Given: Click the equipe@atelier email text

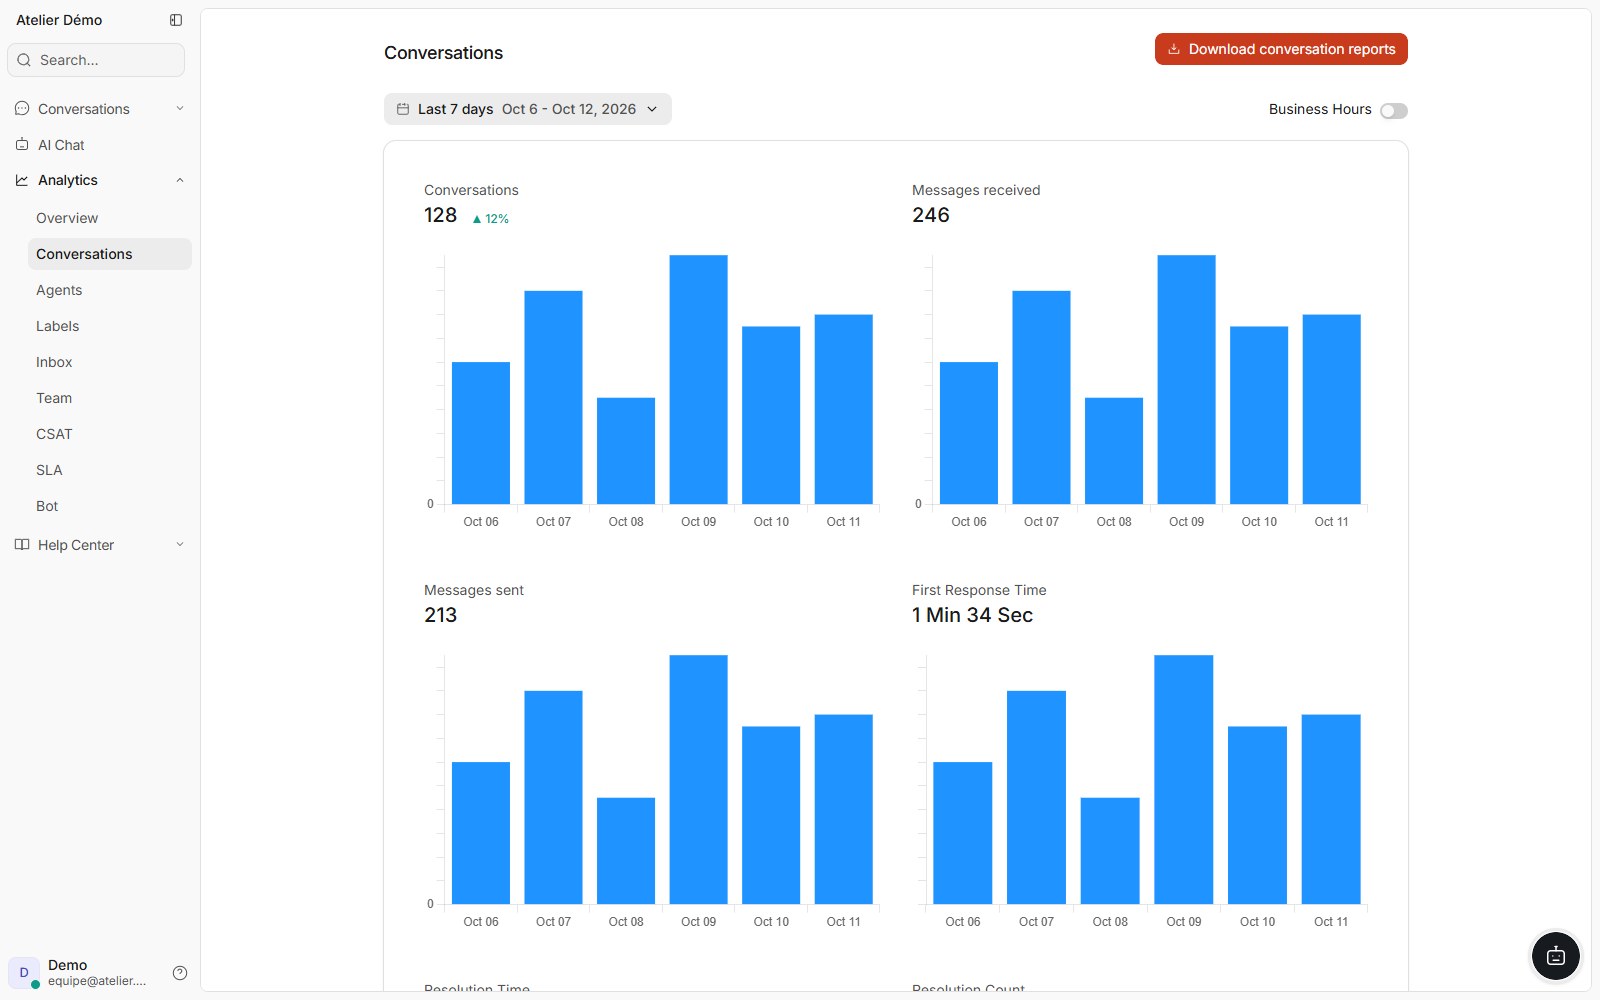Looking at the screenshot, I should (97, 981).
